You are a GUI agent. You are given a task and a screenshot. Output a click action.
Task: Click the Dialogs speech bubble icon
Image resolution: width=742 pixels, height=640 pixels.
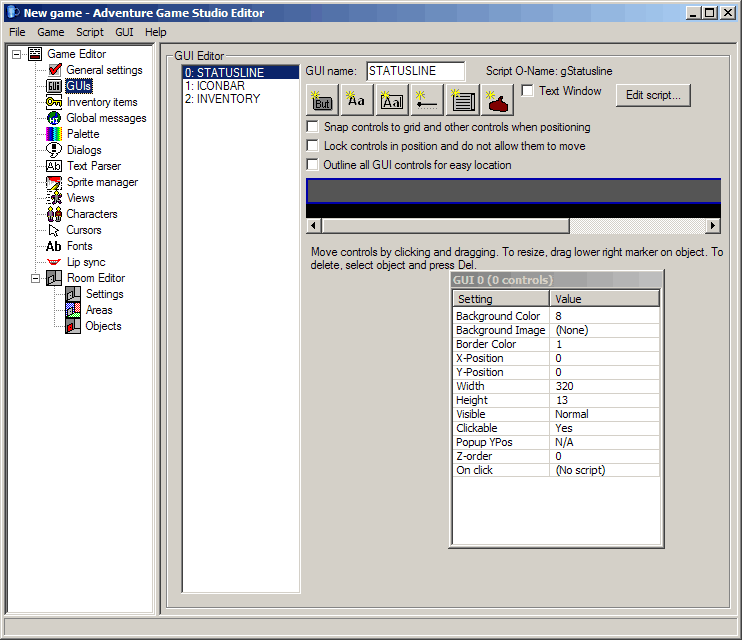pyautogui.click(x=54, y=150)
